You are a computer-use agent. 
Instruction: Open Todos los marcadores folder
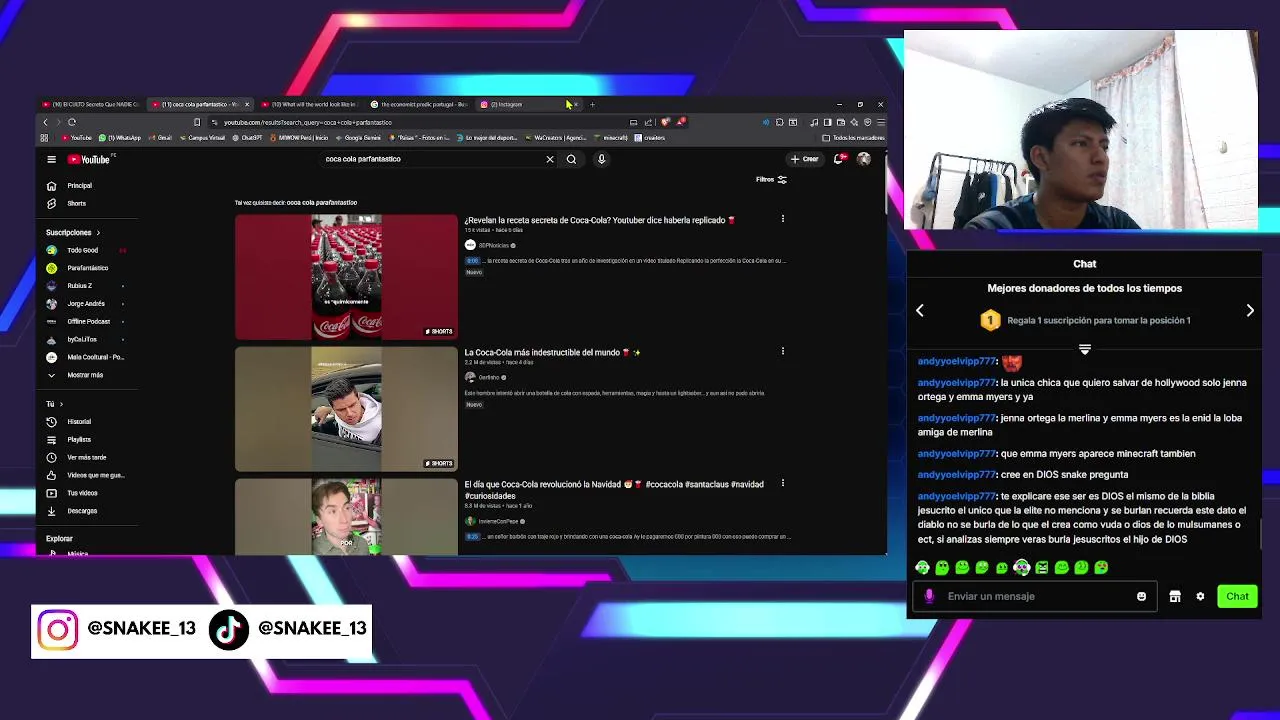[x=853, y=138]
